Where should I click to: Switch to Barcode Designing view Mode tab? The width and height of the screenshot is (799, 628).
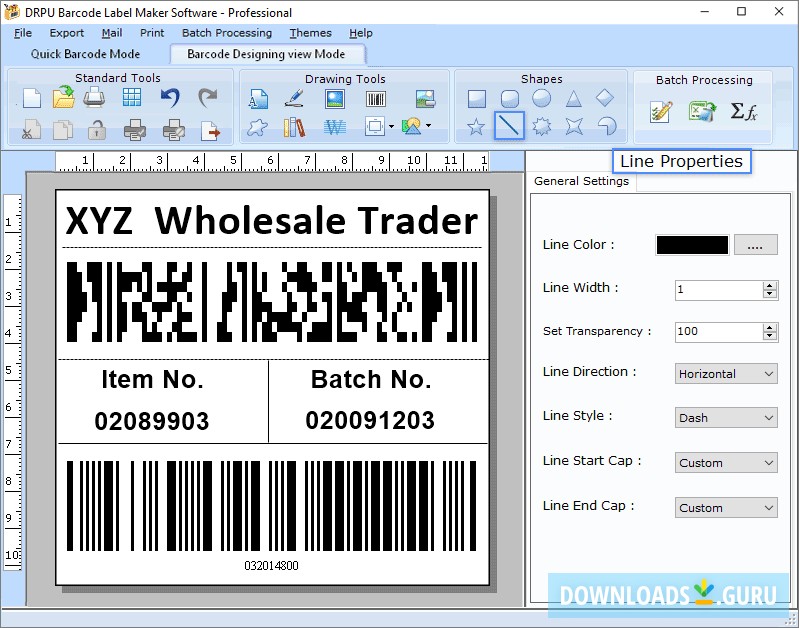point(267,54)
